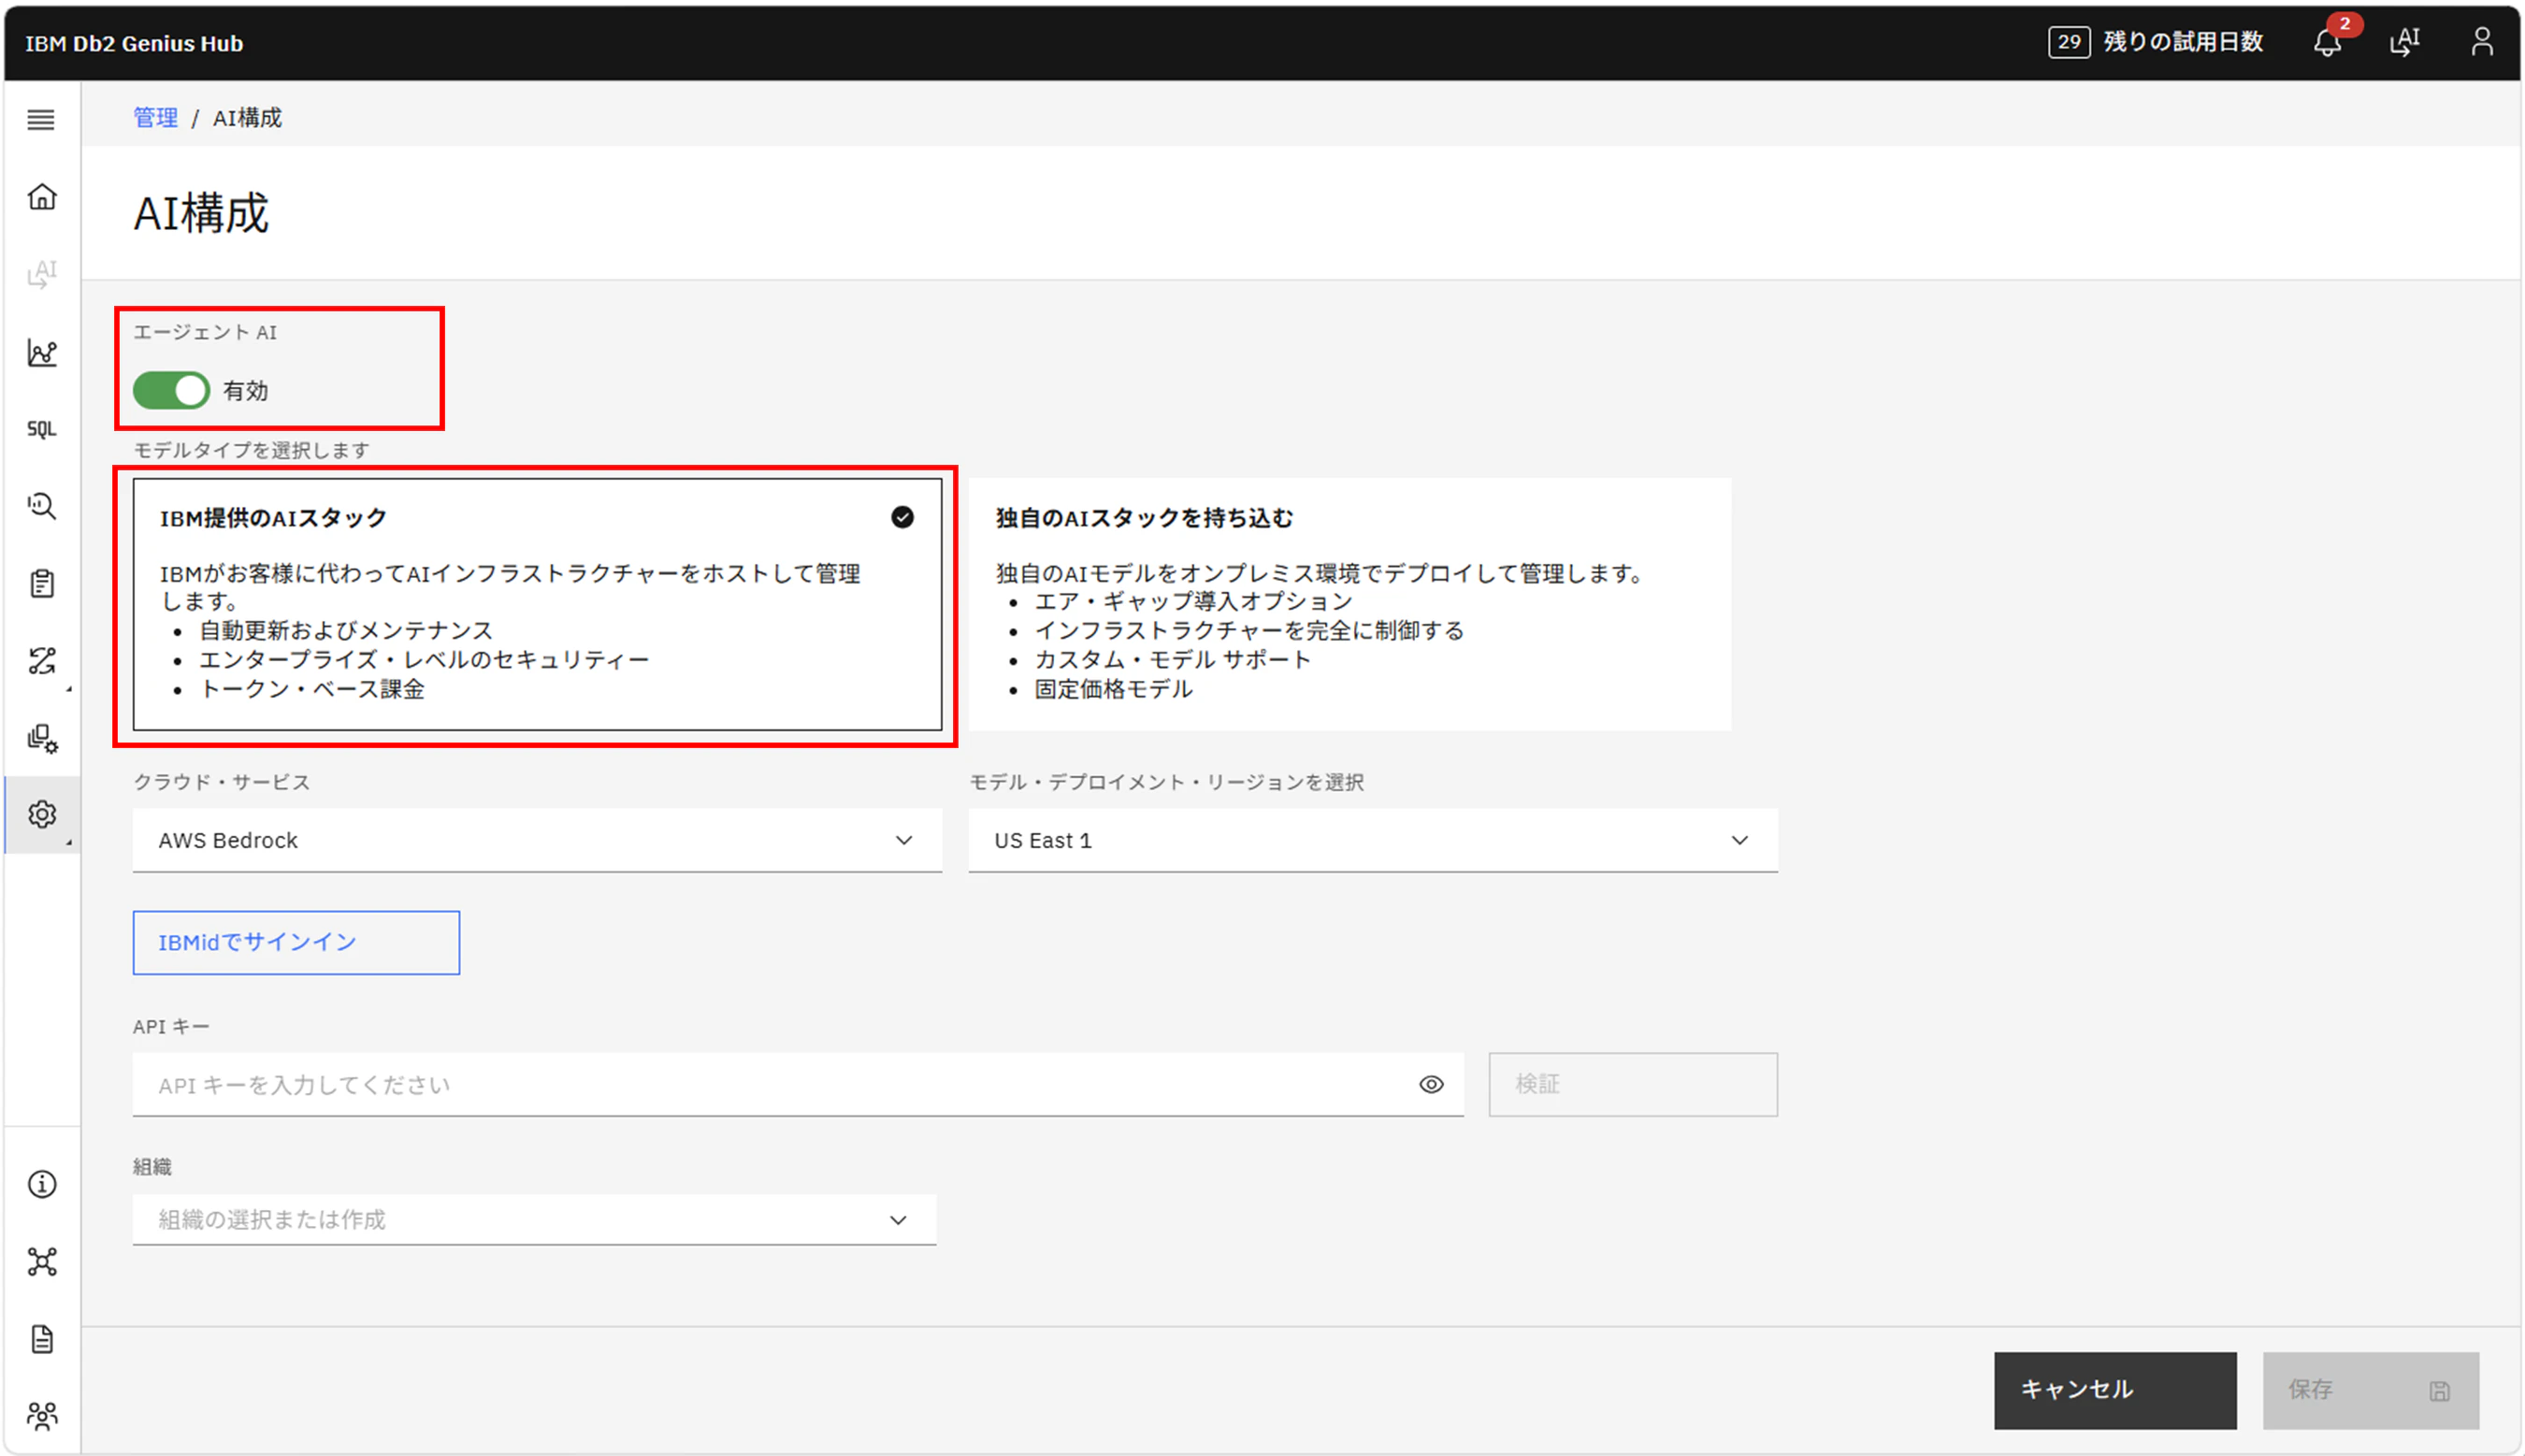The image size is (2525, 1456).
Task: Click the IBMidでサインイン button
Action: point(296,942)
